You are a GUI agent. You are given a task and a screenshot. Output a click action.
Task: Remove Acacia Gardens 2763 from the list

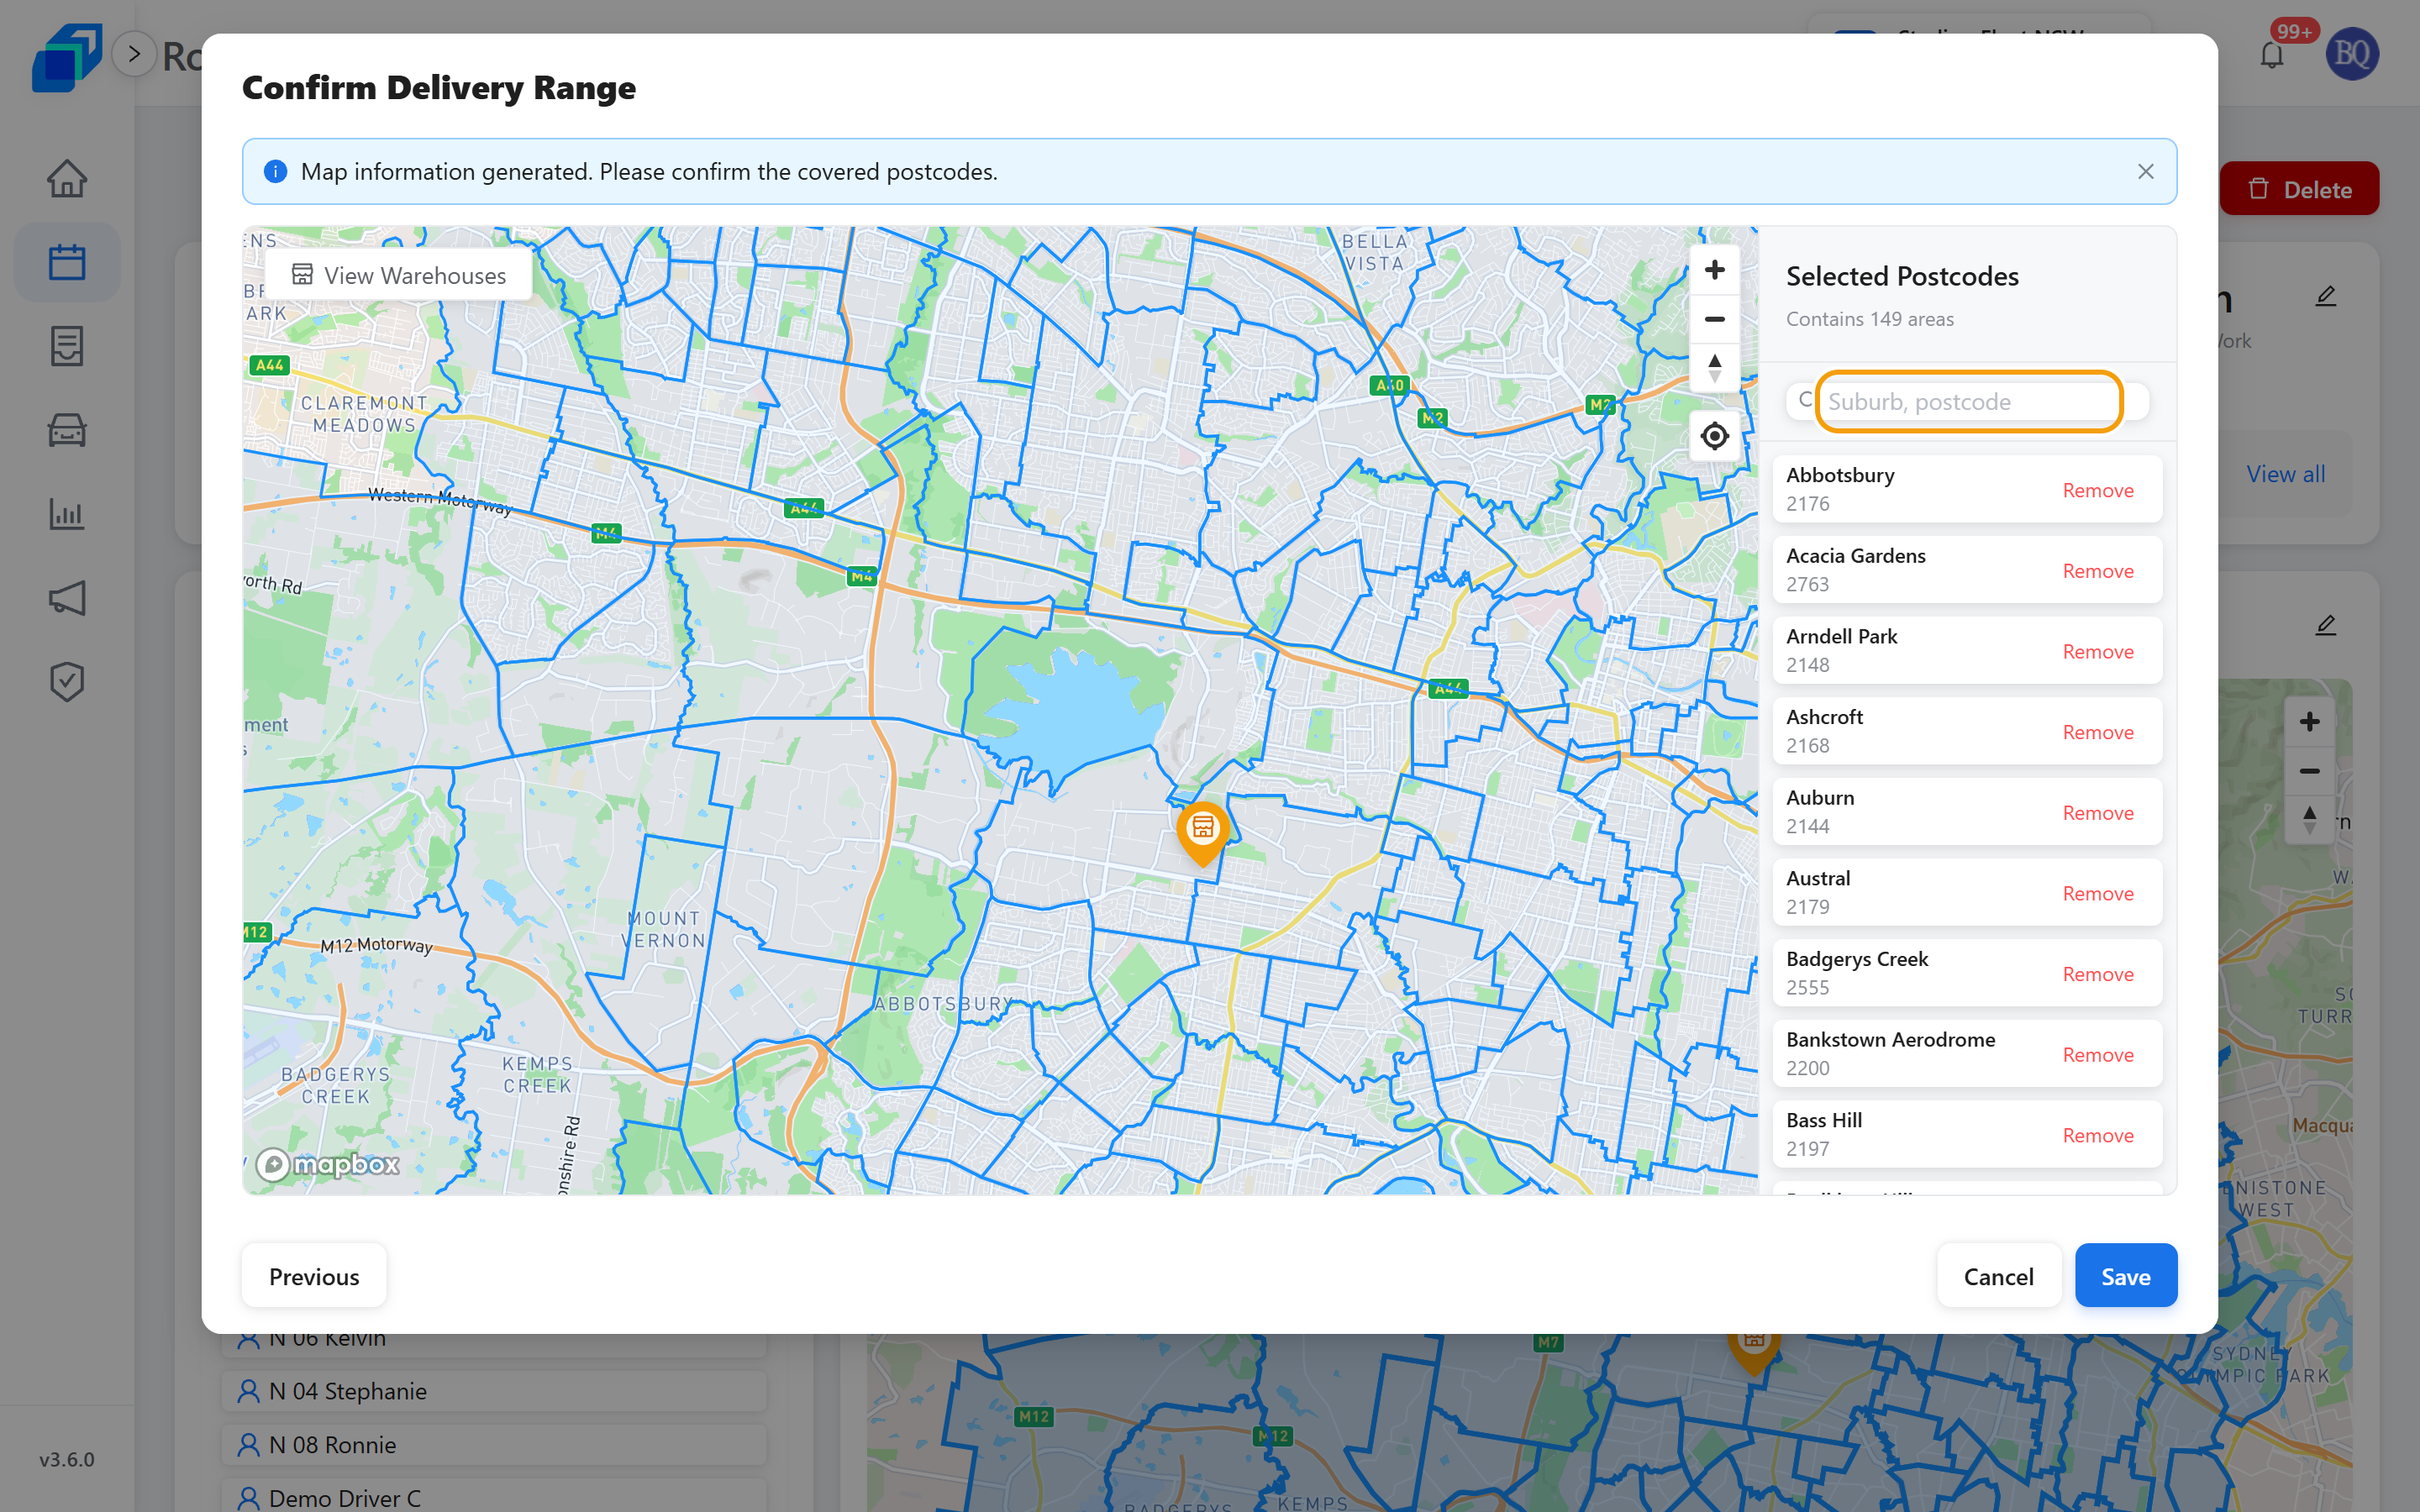coord(2097,571)
